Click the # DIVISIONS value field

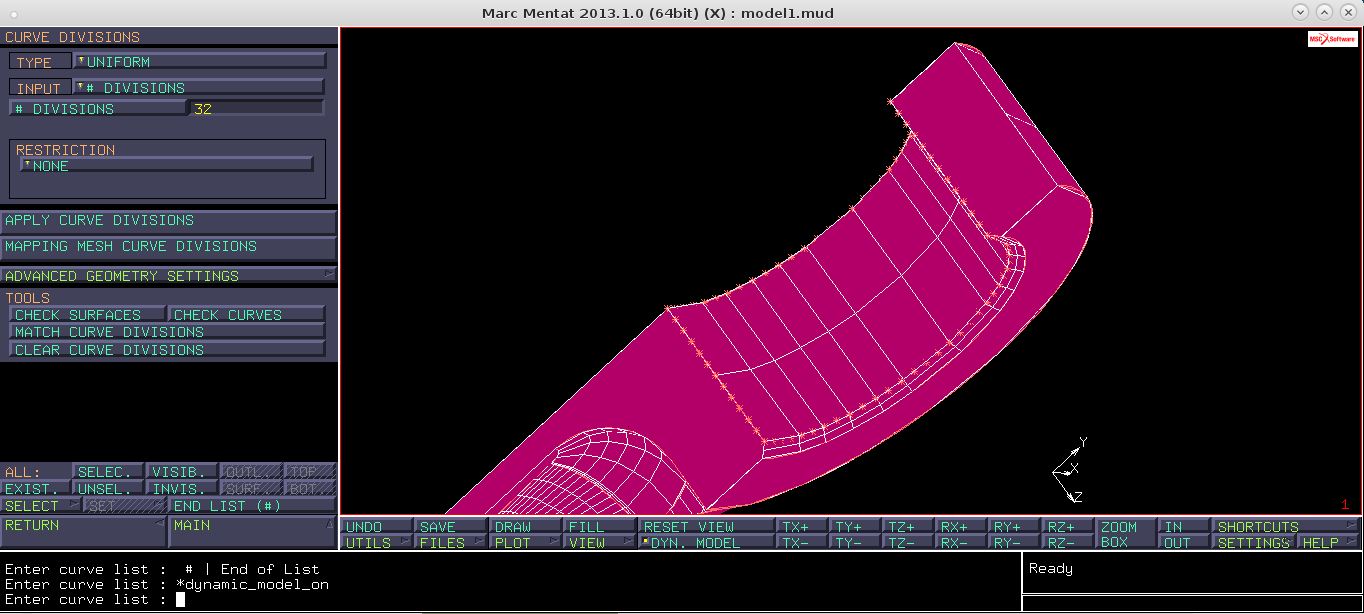257,108
